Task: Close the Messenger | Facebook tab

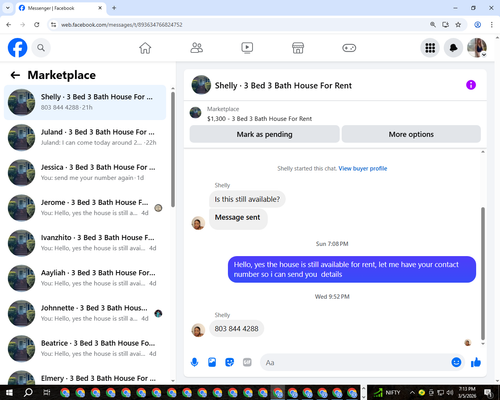Action: pyautogui.click(x=100, y=8)
